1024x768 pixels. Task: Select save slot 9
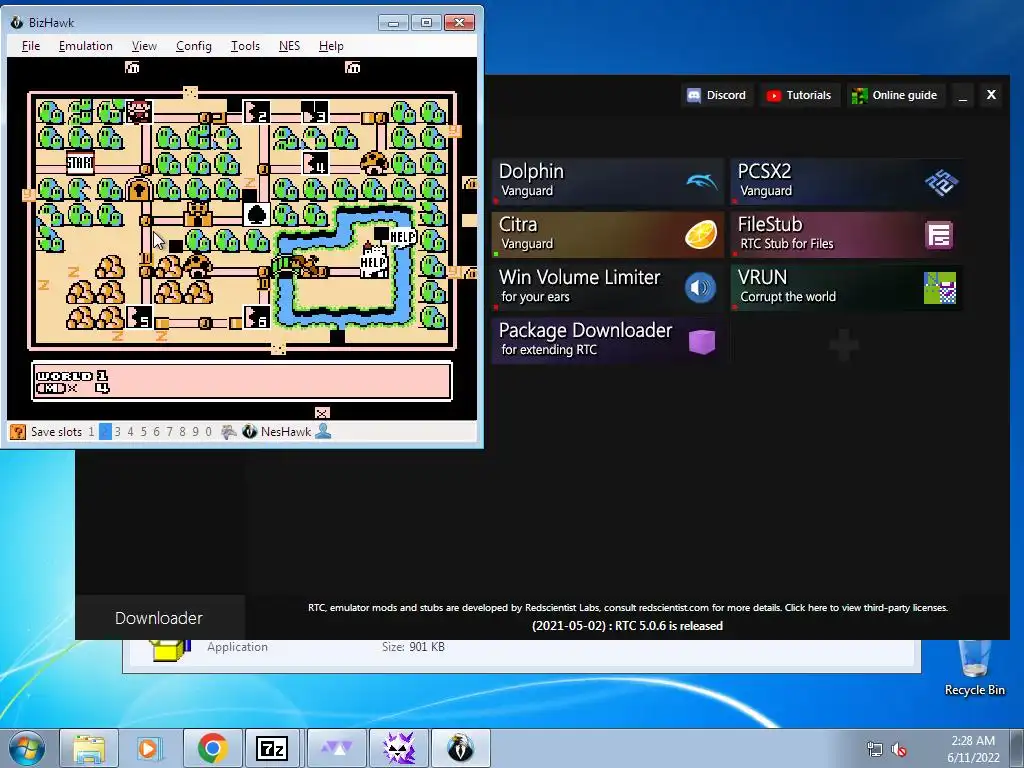tap(195, 432)
